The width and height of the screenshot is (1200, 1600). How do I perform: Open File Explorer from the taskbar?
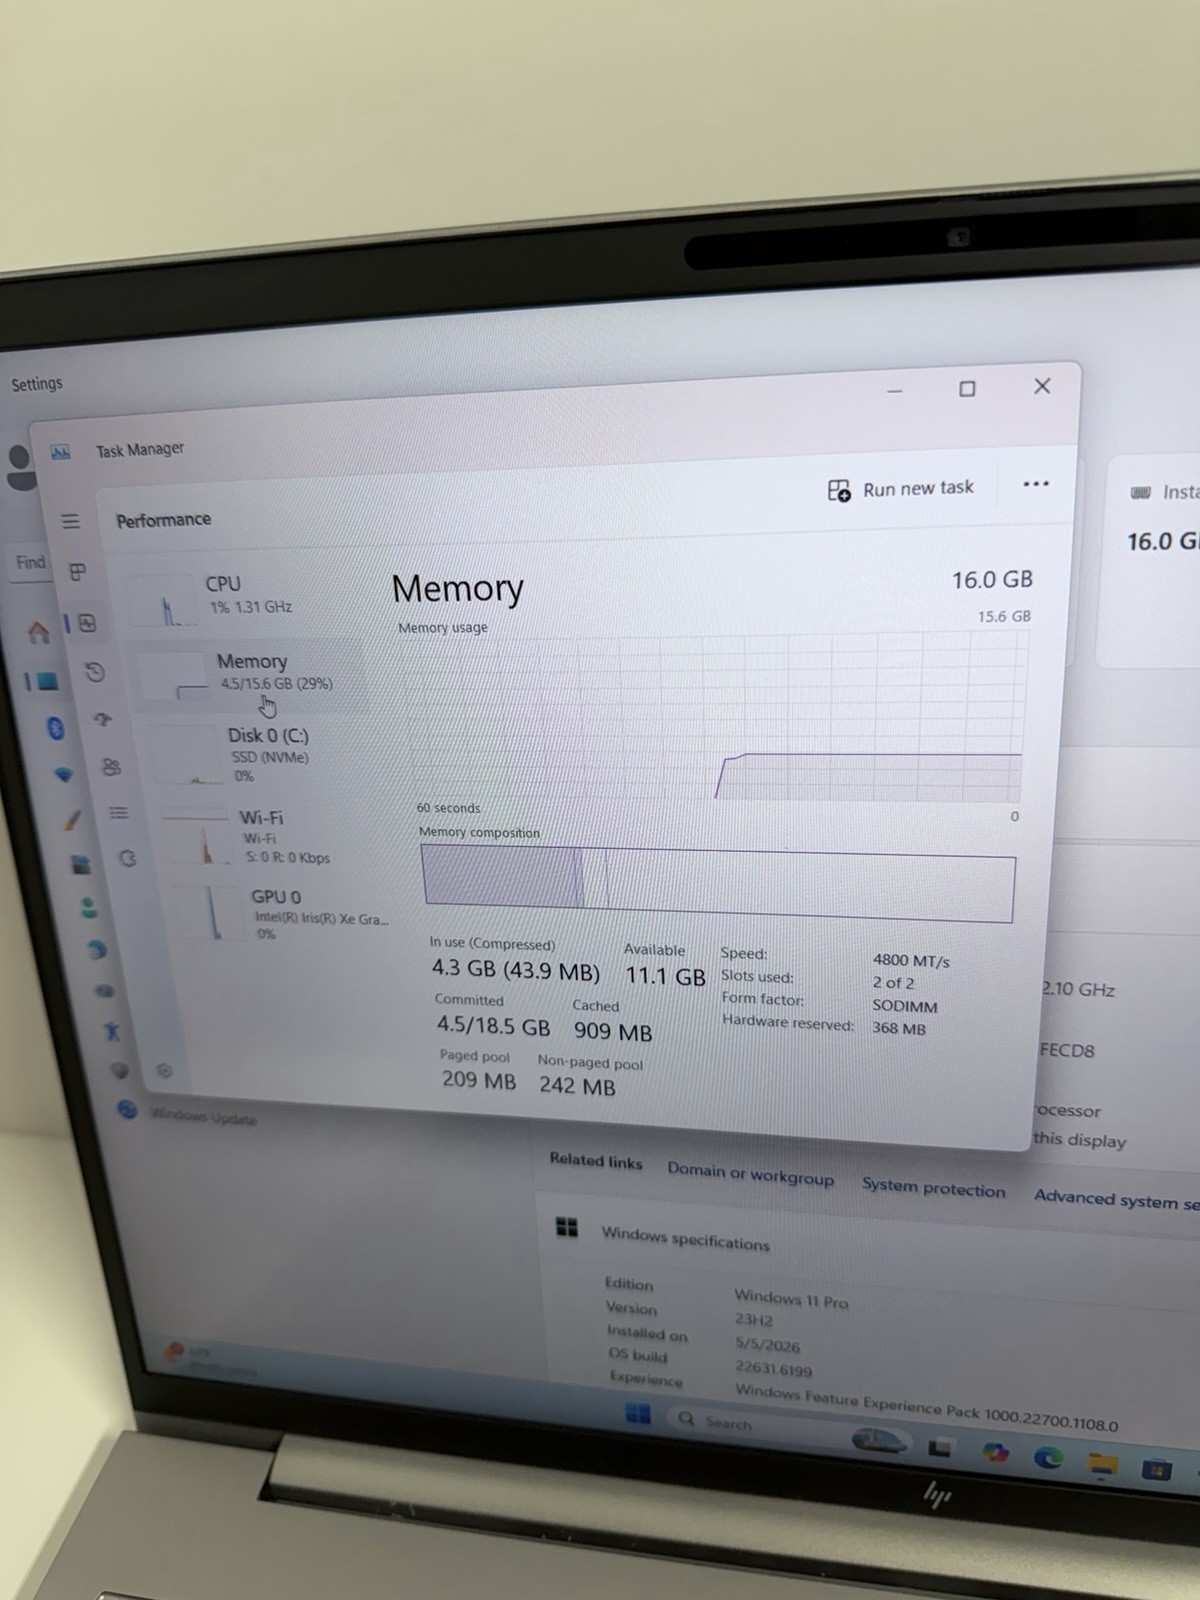(x=1102, y=1465)
